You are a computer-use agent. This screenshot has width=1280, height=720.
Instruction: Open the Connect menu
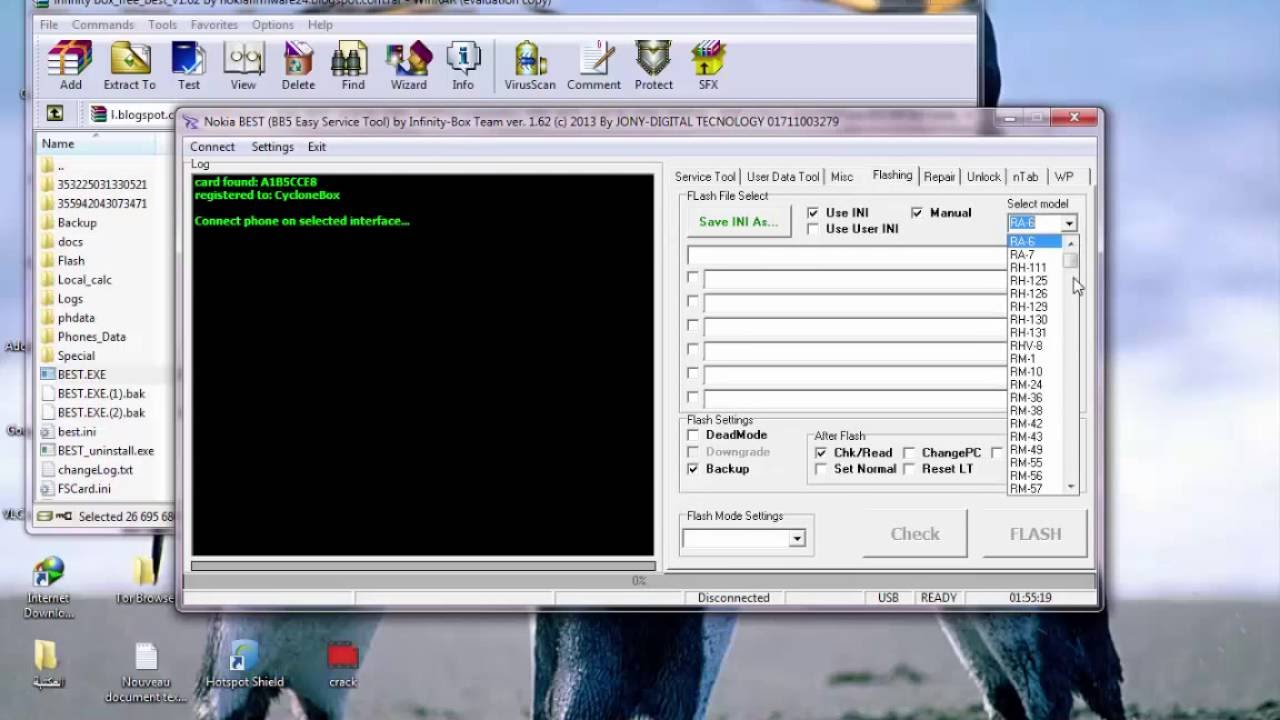212,147
